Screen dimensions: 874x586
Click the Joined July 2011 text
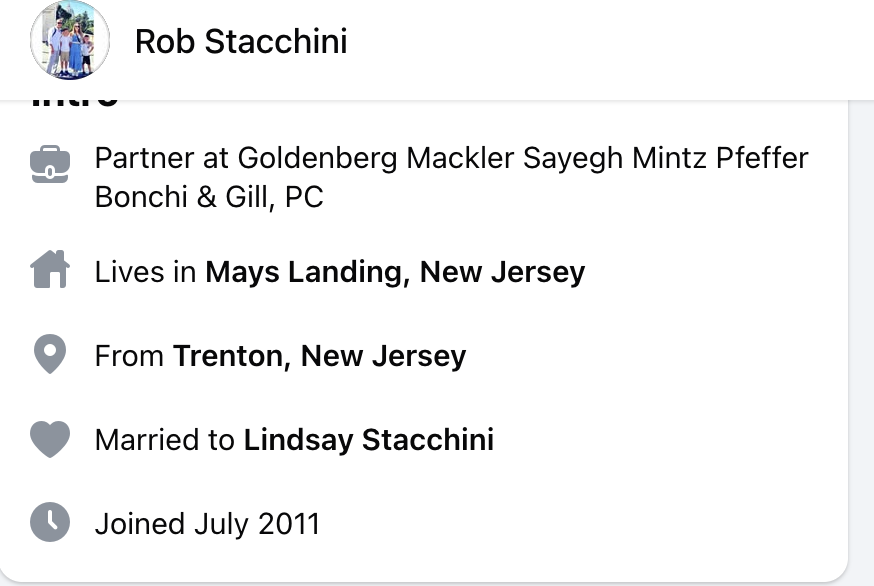click(x=207, y=524)
